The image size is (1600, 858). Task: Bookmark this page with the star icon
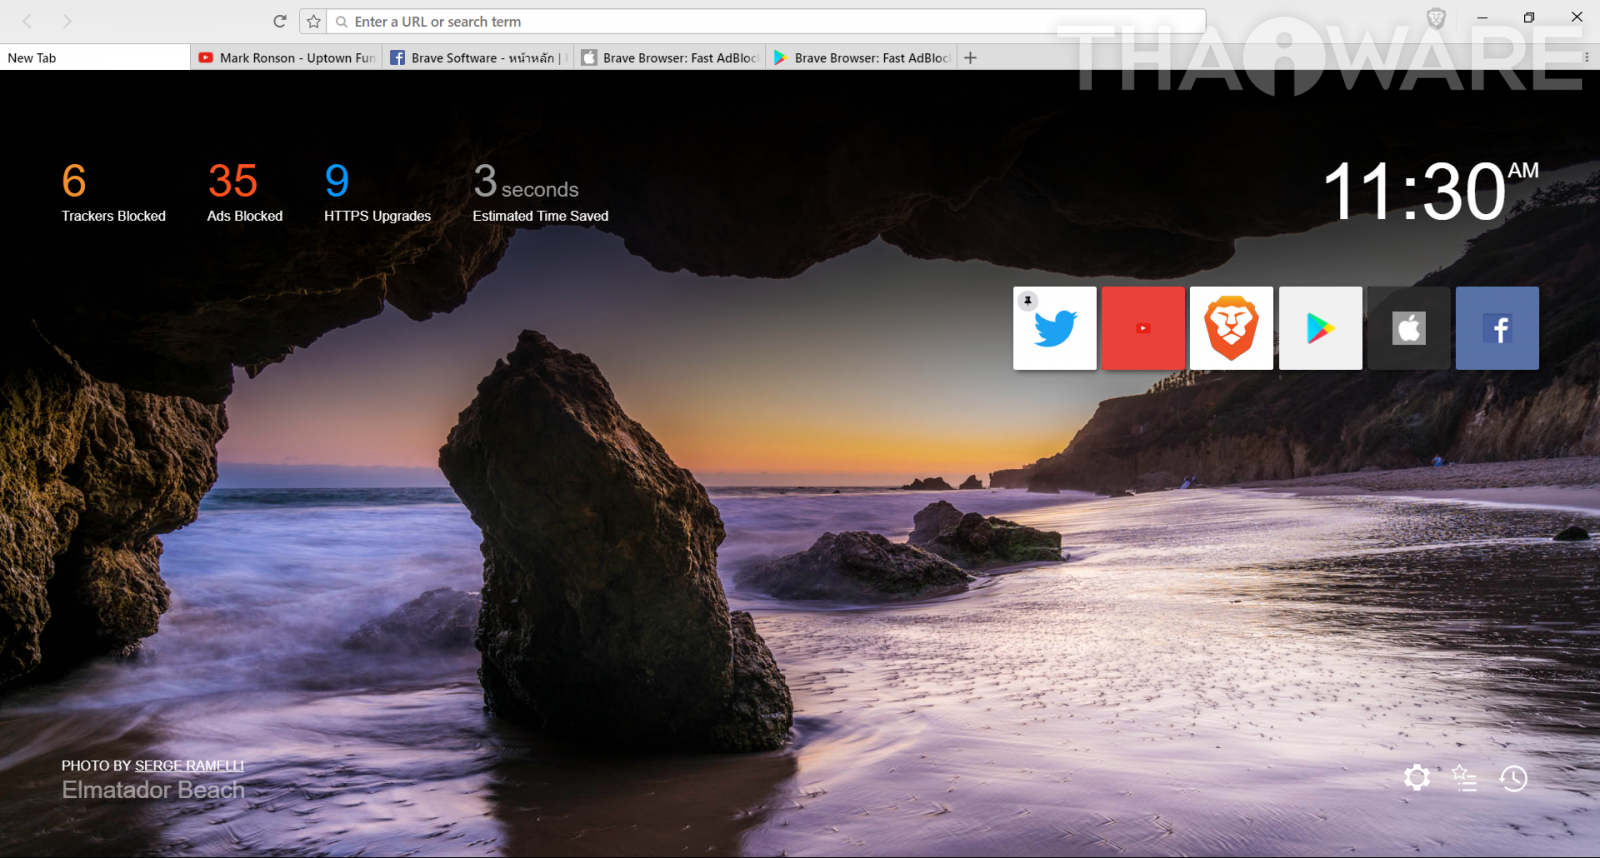314,21
